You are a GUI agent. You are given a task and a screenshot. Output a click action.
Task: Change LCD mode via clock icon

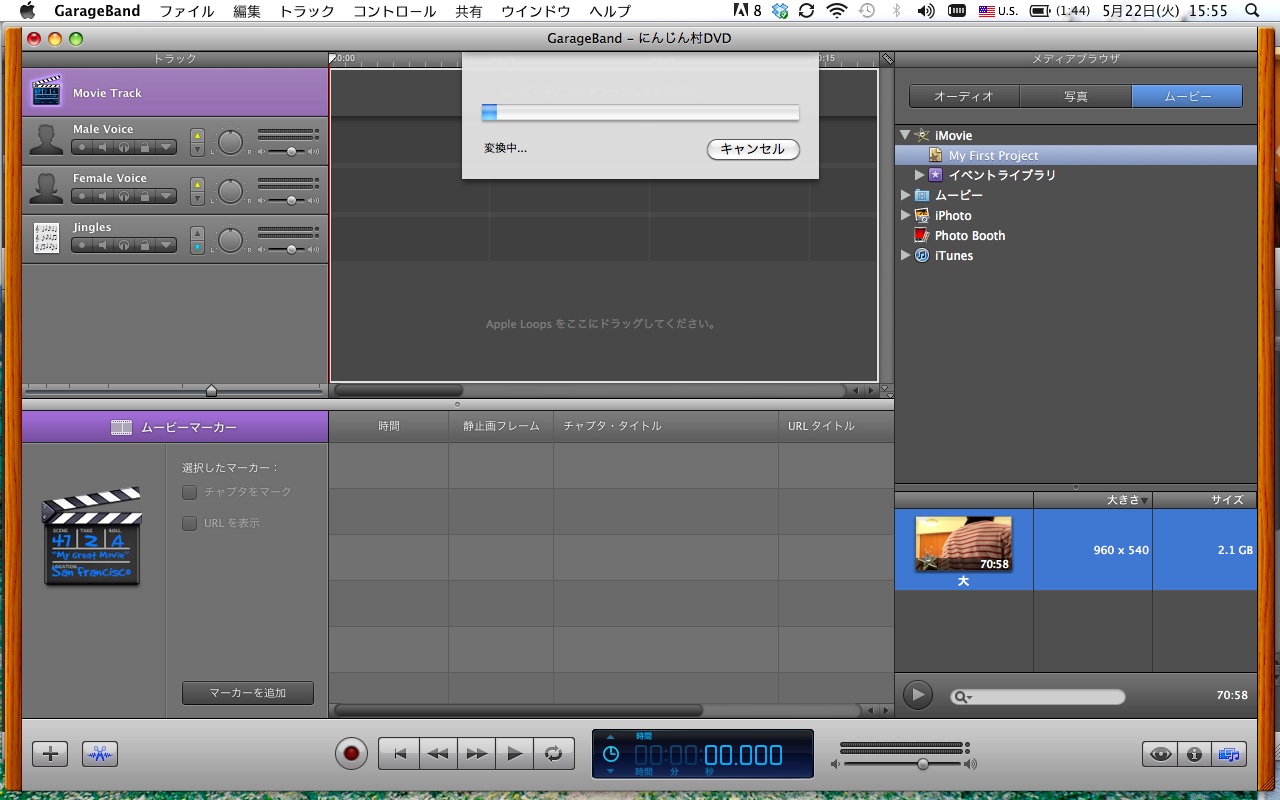(610, 755)
